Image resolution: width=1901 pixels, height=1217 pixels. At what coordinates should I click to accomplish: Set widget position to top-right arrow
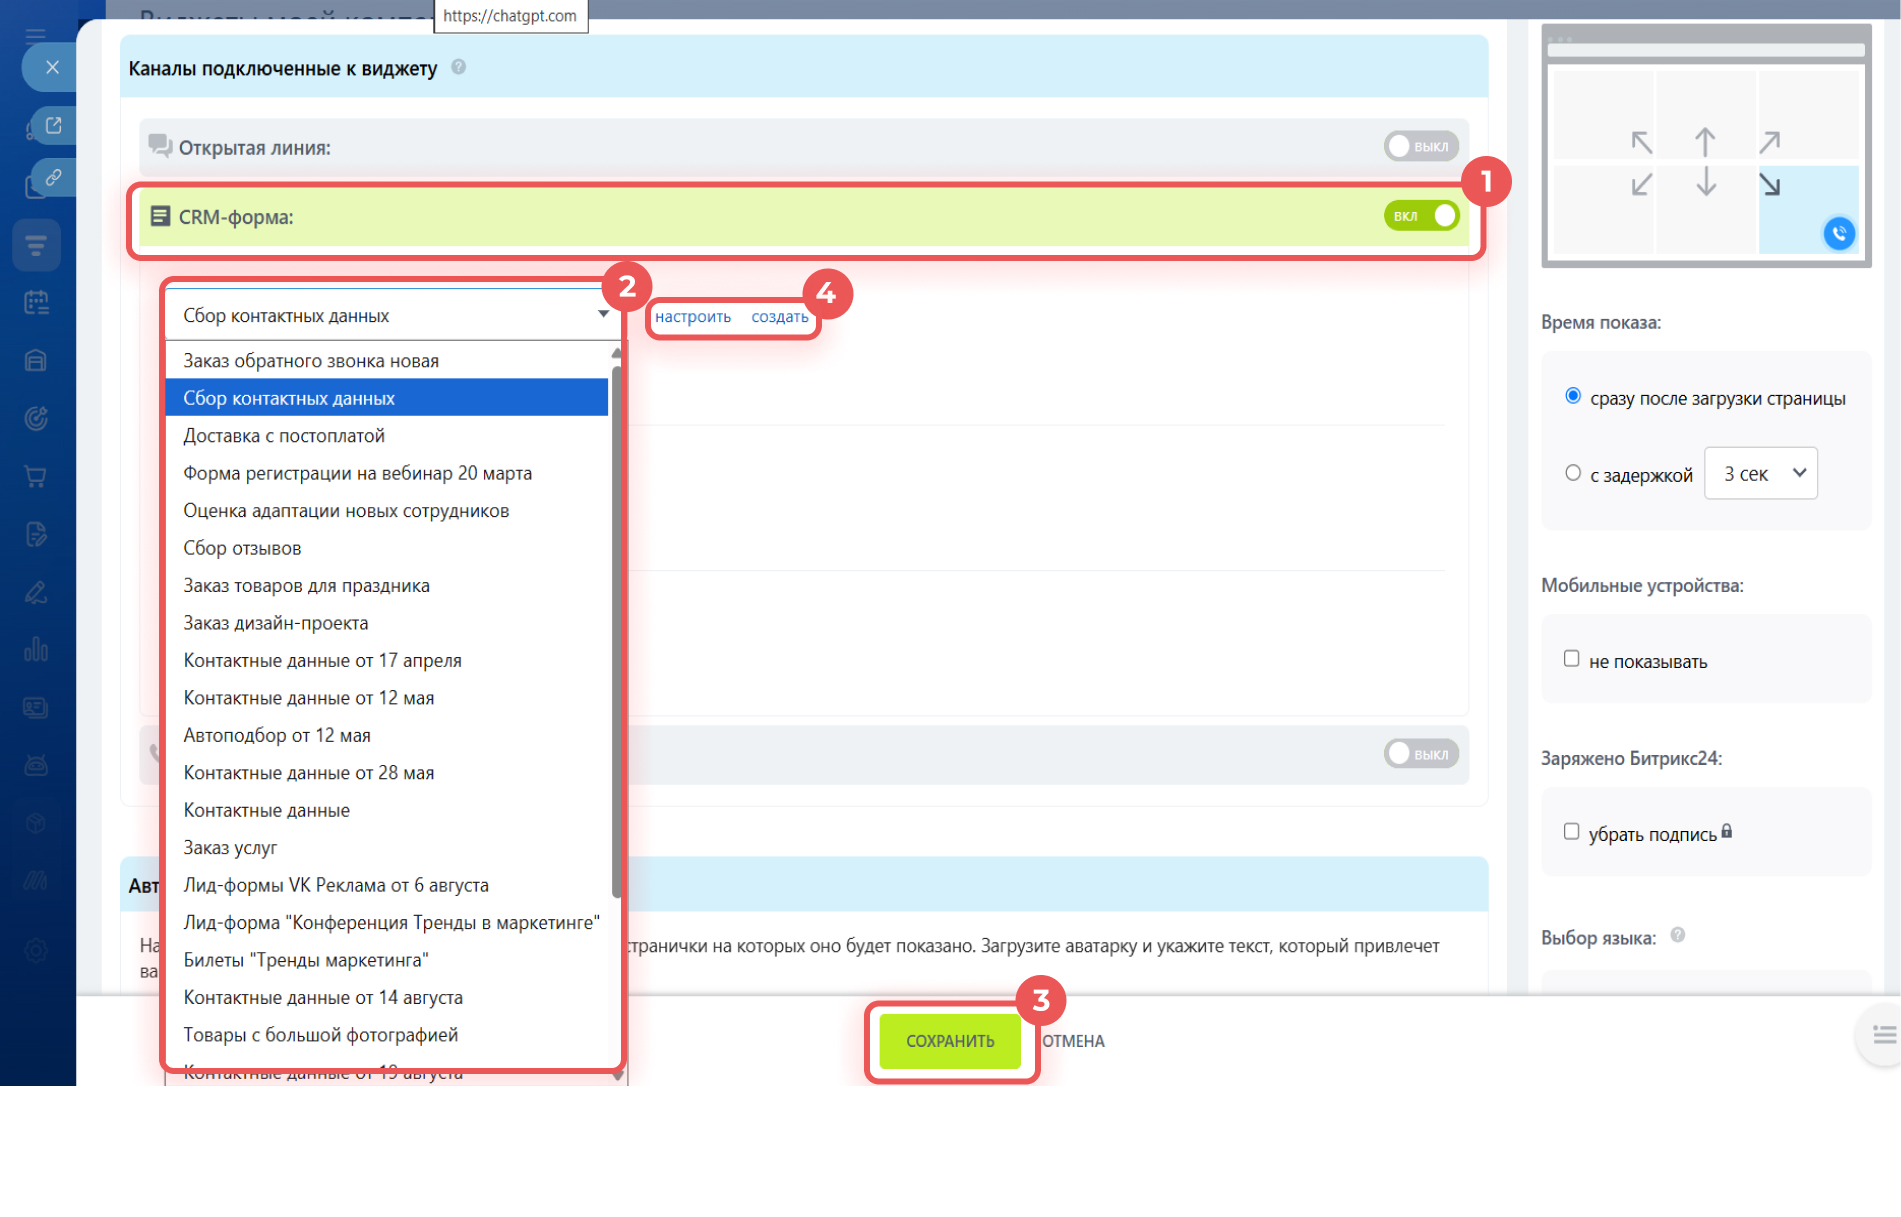click(1770, 142)
